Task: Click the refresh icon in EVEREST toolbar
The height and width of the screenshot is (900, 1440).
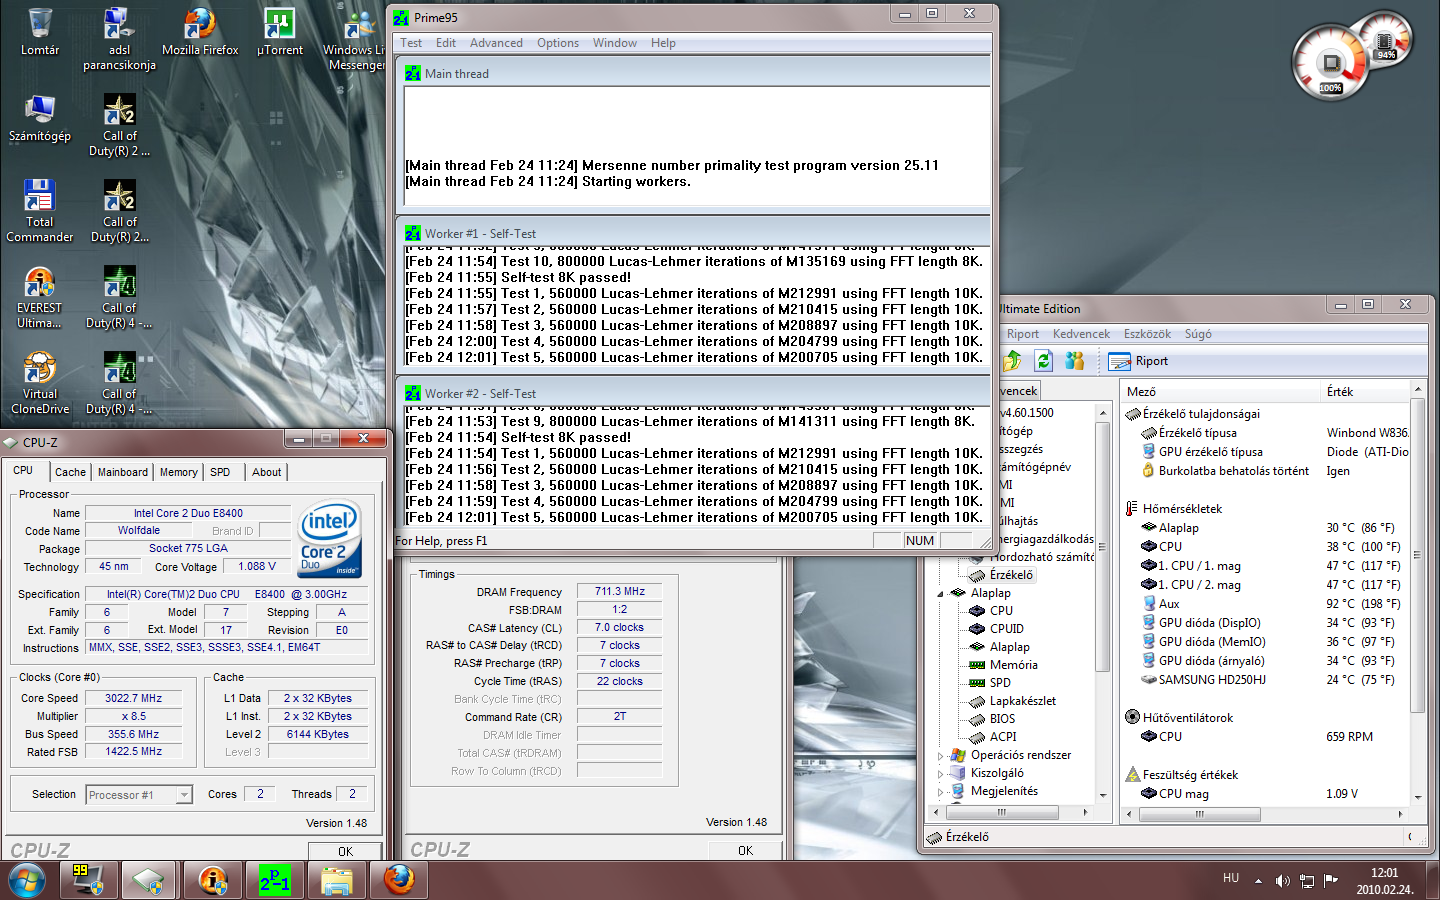Action: coord(1043,360)
